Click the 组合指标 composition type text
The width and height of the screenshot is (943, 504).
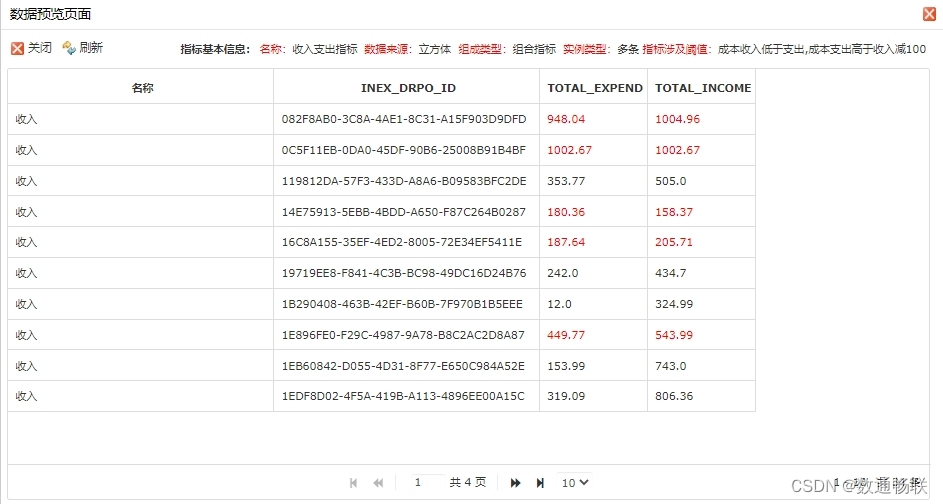(x=534, y=49)
